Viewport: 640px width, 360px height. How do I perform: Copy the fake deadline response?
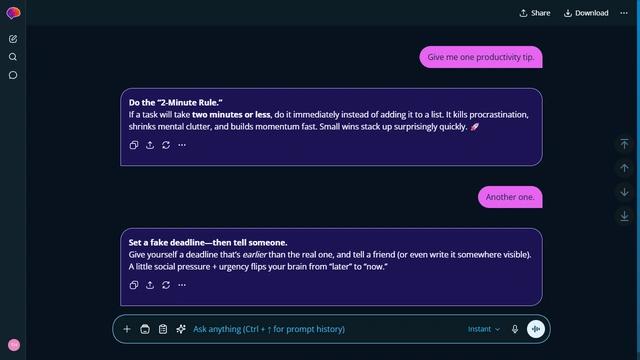pyautogui.click(x=134, y=285)
